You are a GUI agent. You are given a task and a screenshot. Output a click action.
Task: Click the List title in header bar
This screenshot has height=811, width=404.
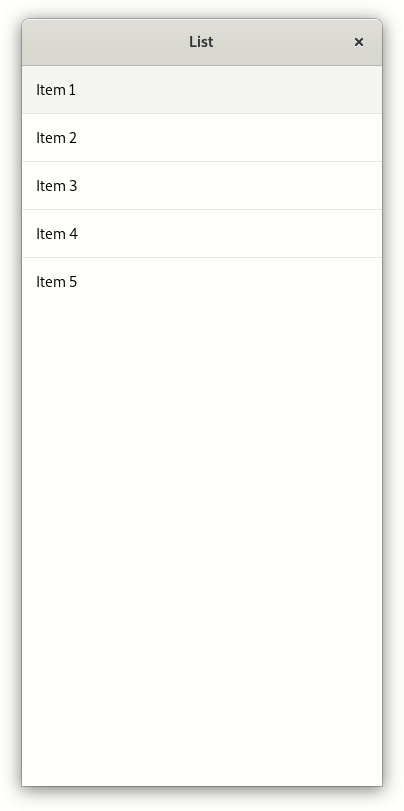[201, 42]
